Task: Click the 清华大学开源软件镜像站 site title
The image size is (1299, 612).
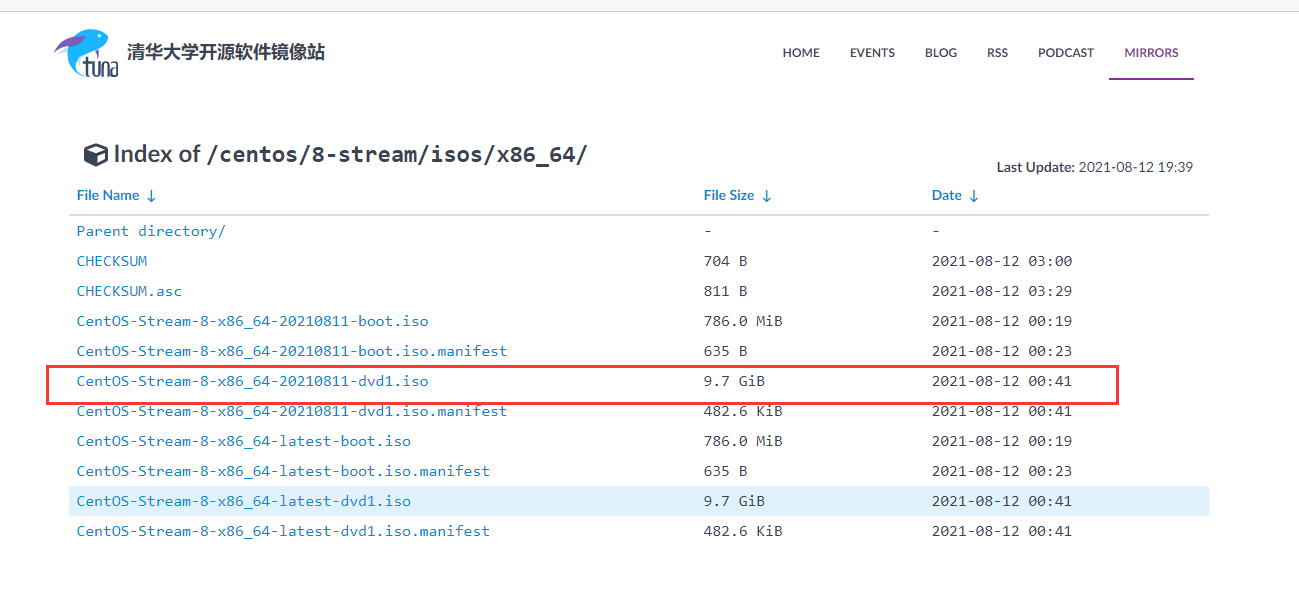Action: (226, 52)
